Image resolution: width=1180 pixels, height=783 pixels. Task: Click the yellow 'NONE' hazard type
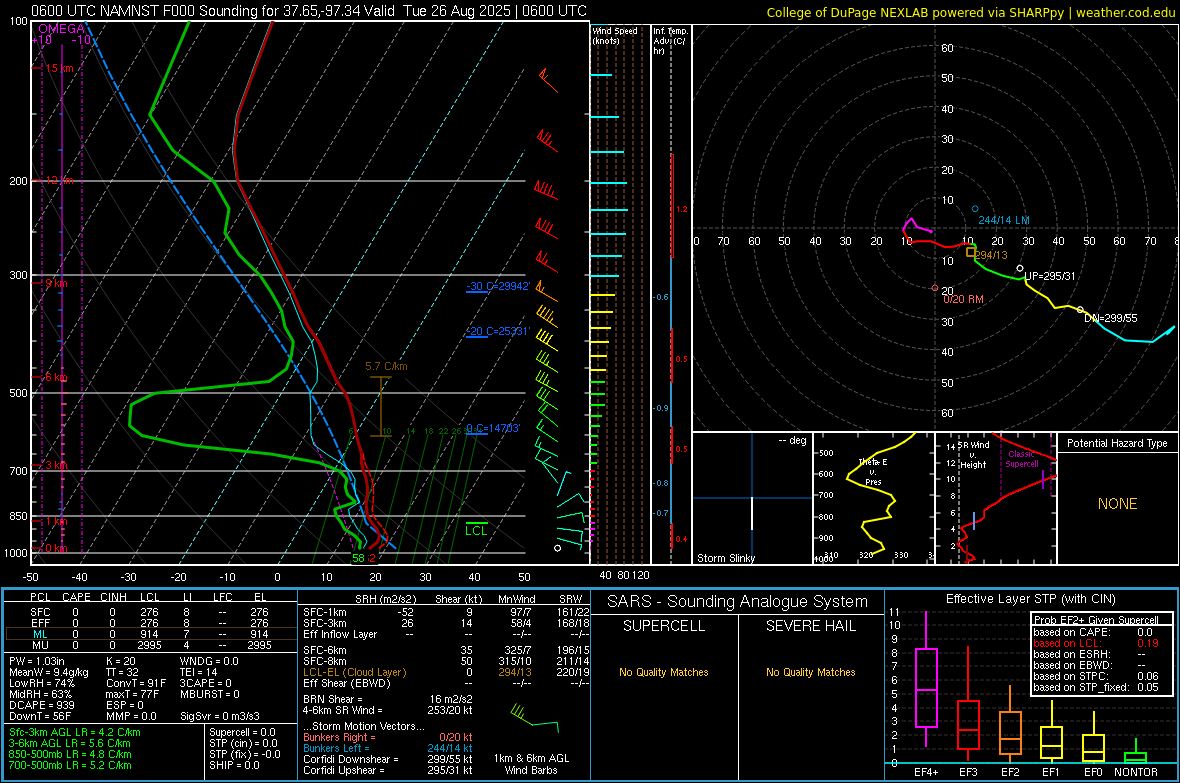click(1118, 504)
